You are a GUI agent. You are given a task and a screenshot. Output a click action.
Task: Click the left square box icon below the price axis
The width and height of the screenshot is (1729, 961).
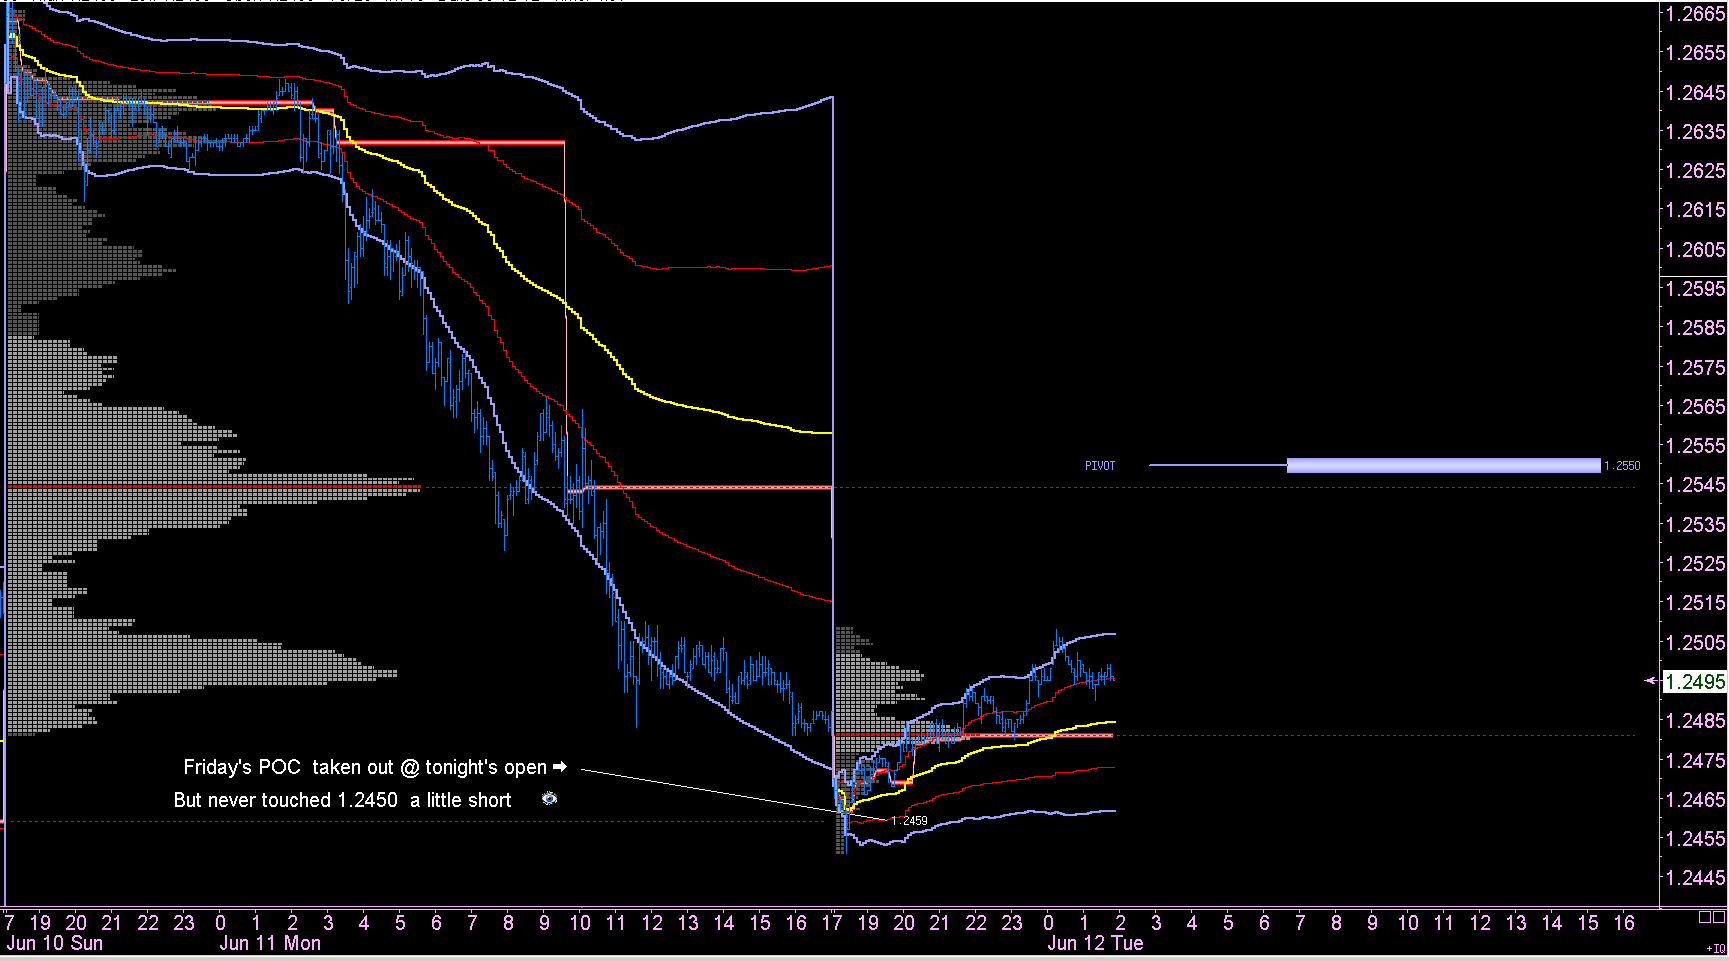click(1704, 917)
